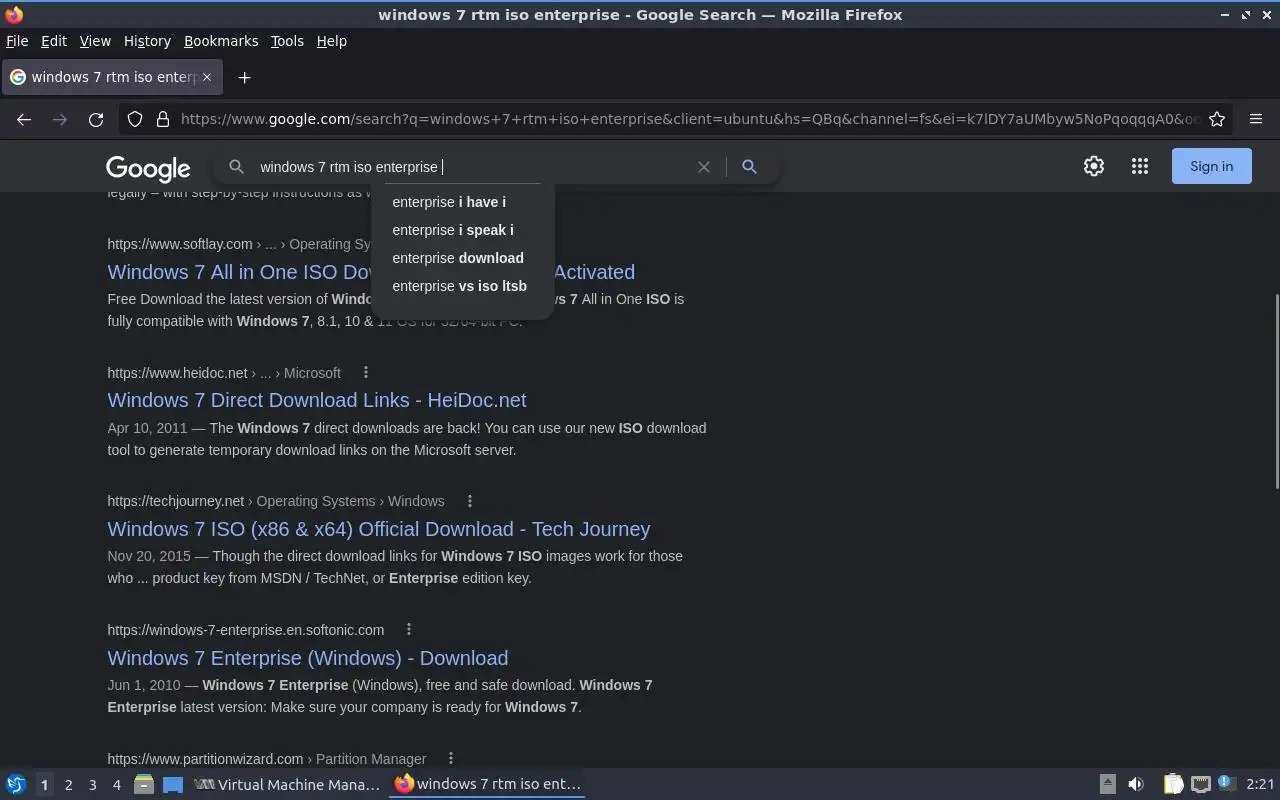This screenshot has width=1280, height=800.
Task: Click the Sign in button
Action: pyautogui.click(x=1211, y=167)
